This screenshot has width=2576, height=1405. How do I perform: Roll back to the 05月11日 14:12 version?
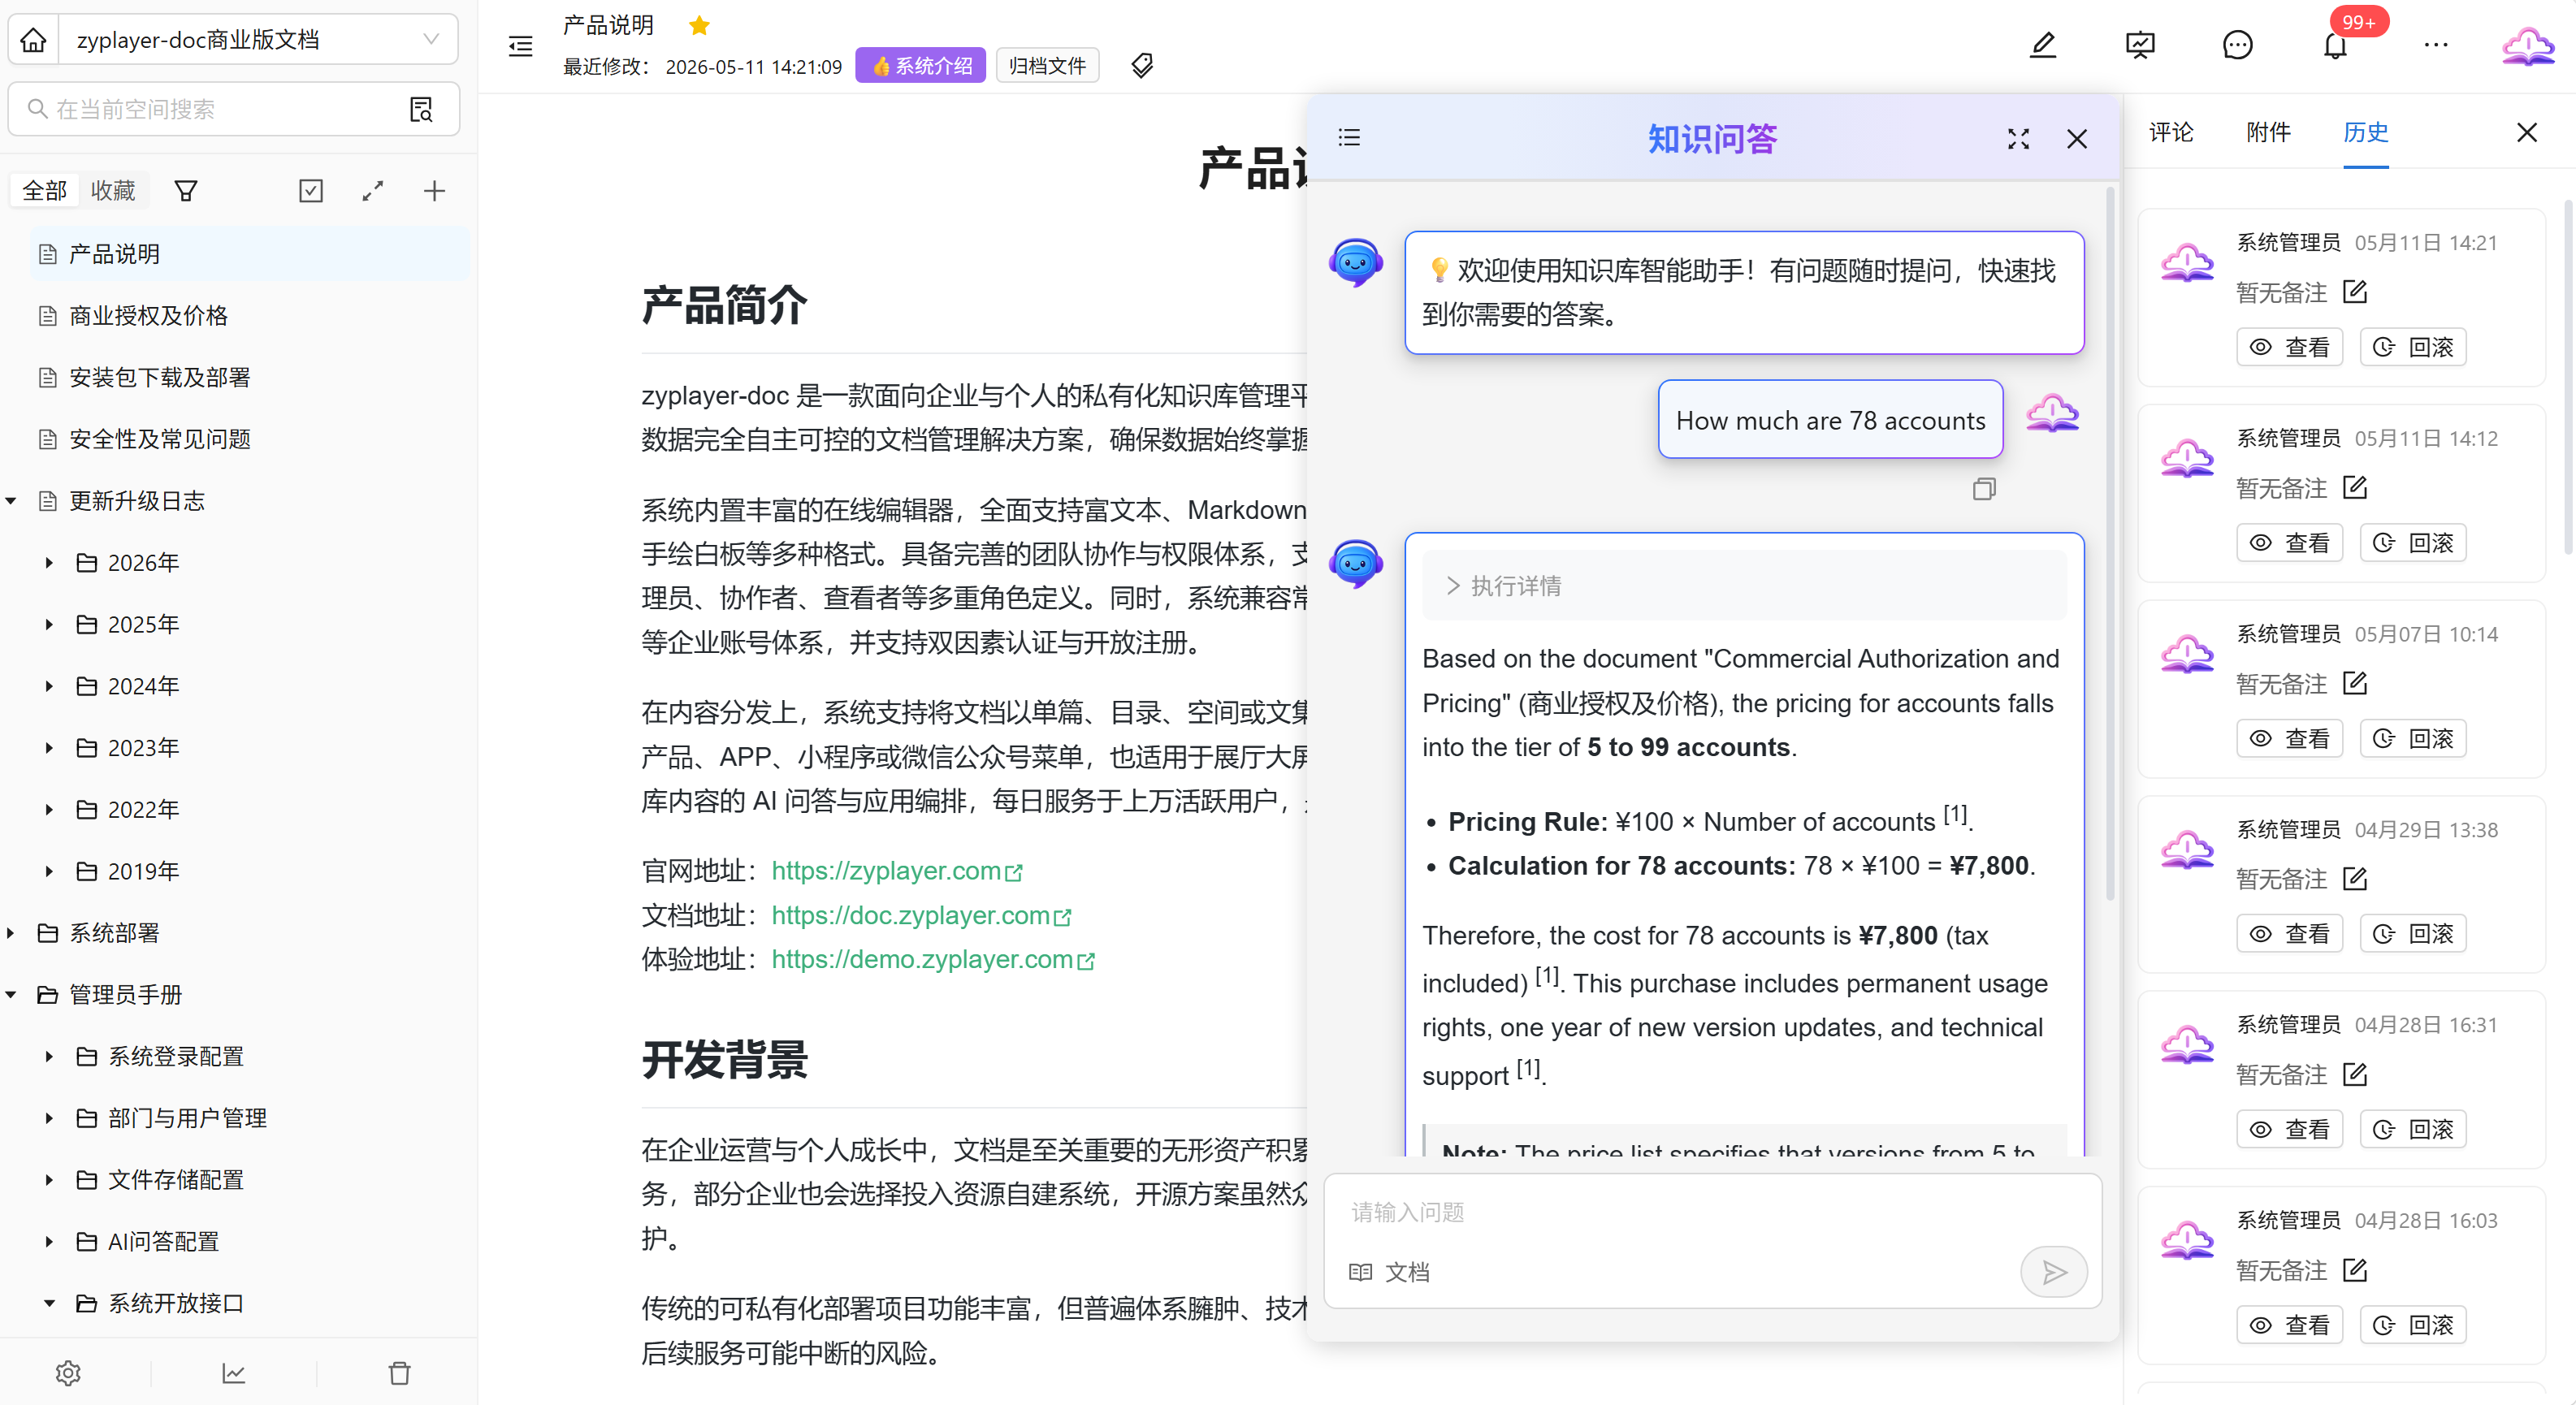[2413, 543]
